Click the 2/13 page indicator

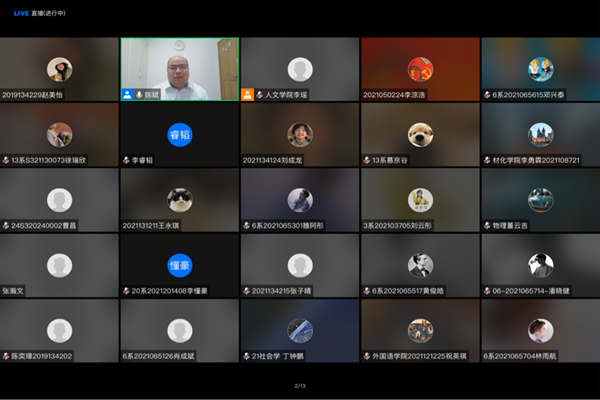[299, 385]
